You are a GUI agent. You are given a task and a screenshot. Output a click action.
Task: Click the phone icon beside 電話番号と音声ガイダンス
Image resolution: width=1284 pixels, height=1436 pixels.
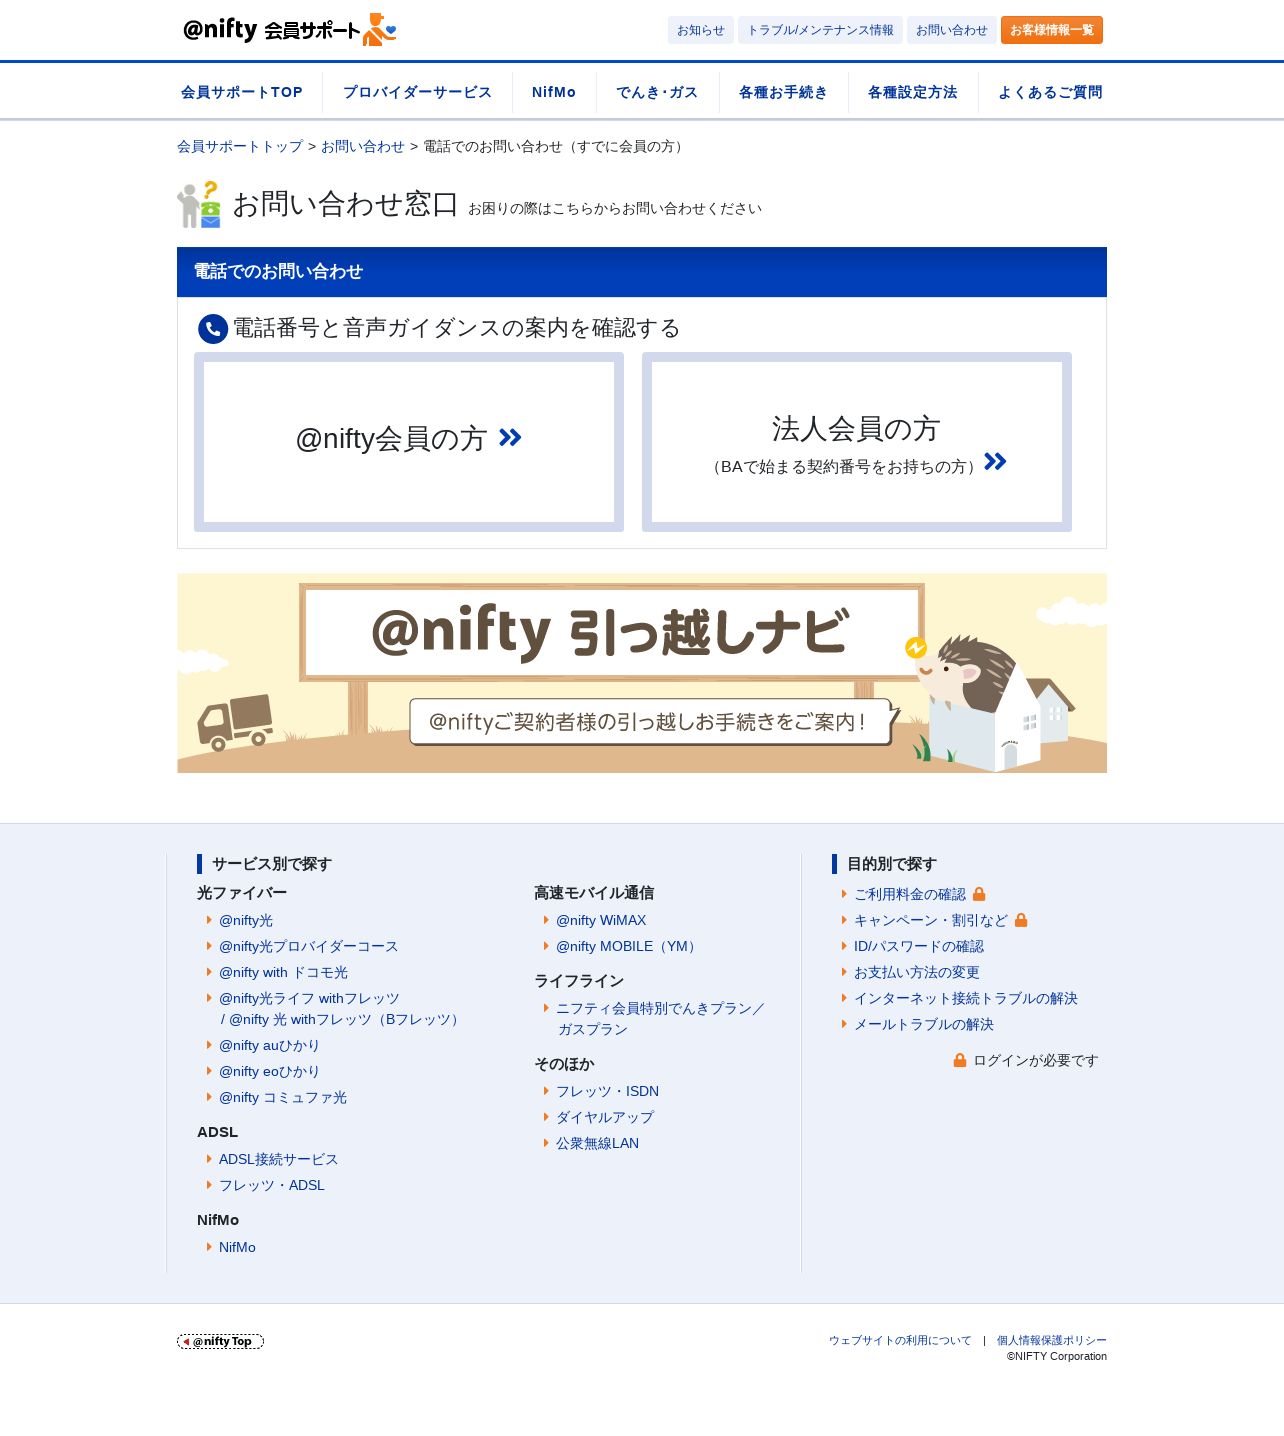(213, 329)
